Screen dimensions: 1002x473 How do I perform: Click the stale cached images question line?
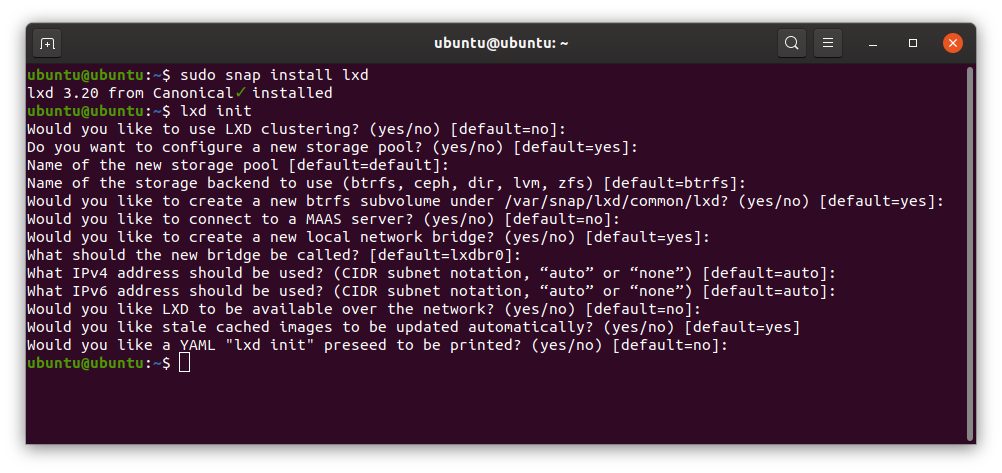pyautogui.click(x=413, y=327)
